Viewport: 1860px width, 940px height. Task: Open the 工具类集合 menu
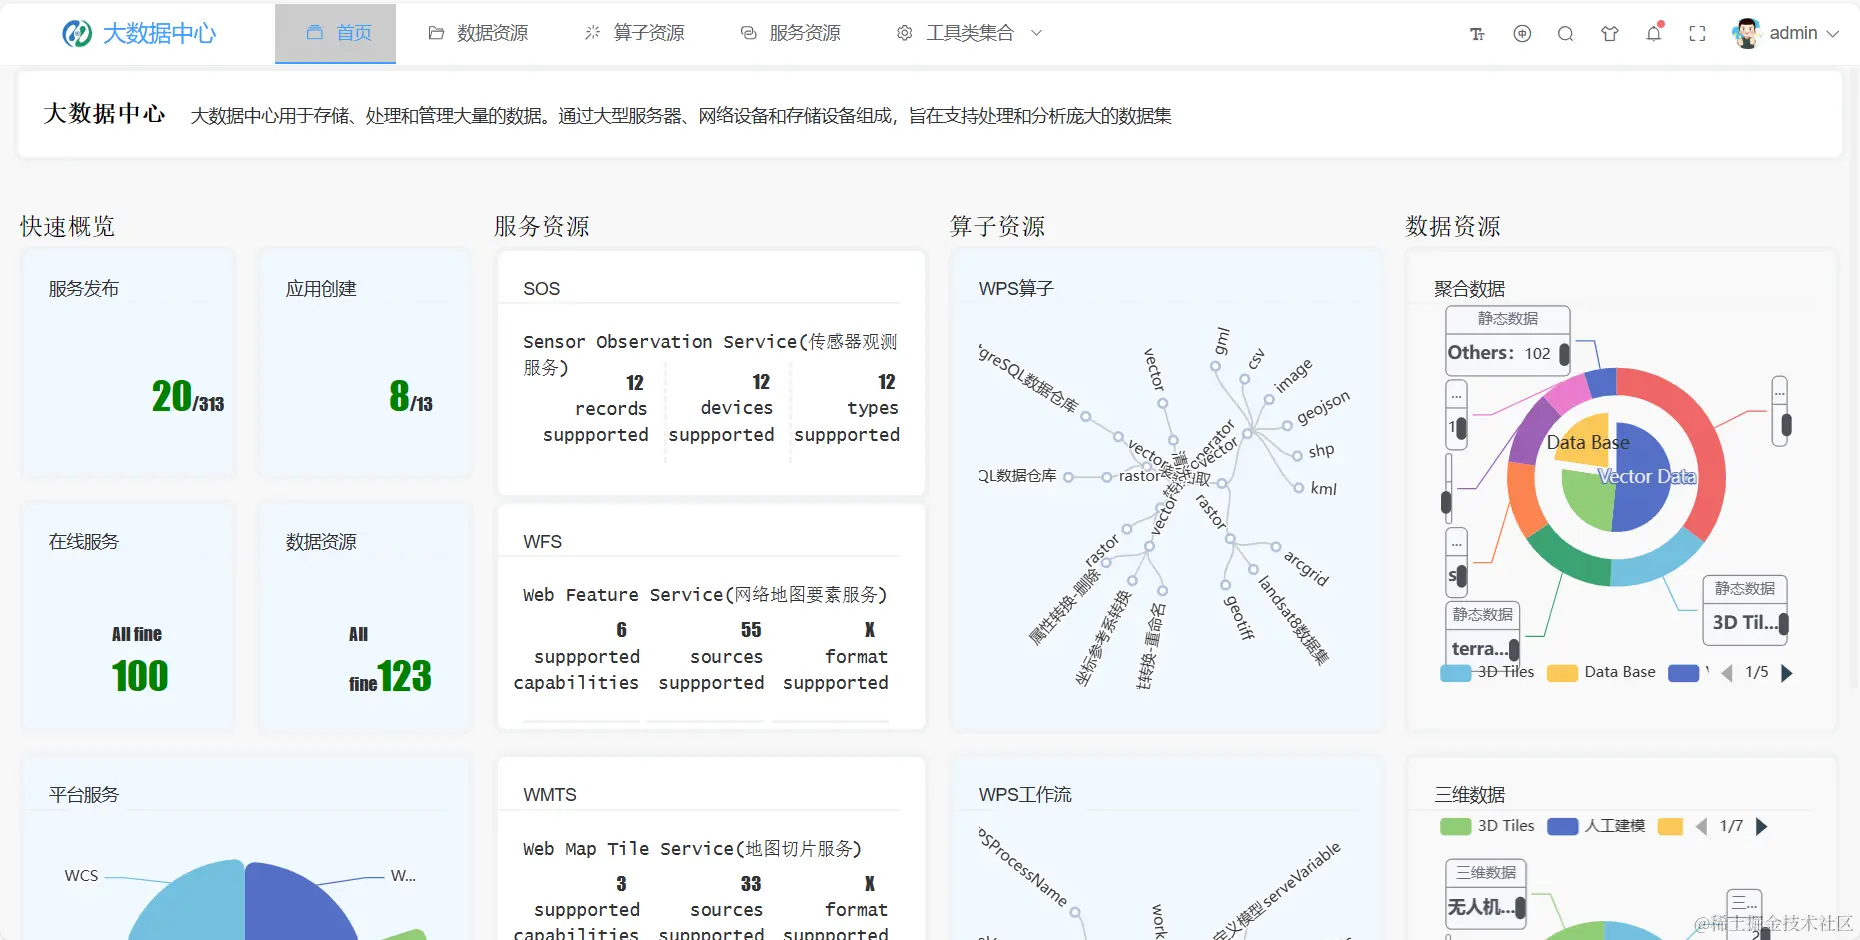coord(969,33)
